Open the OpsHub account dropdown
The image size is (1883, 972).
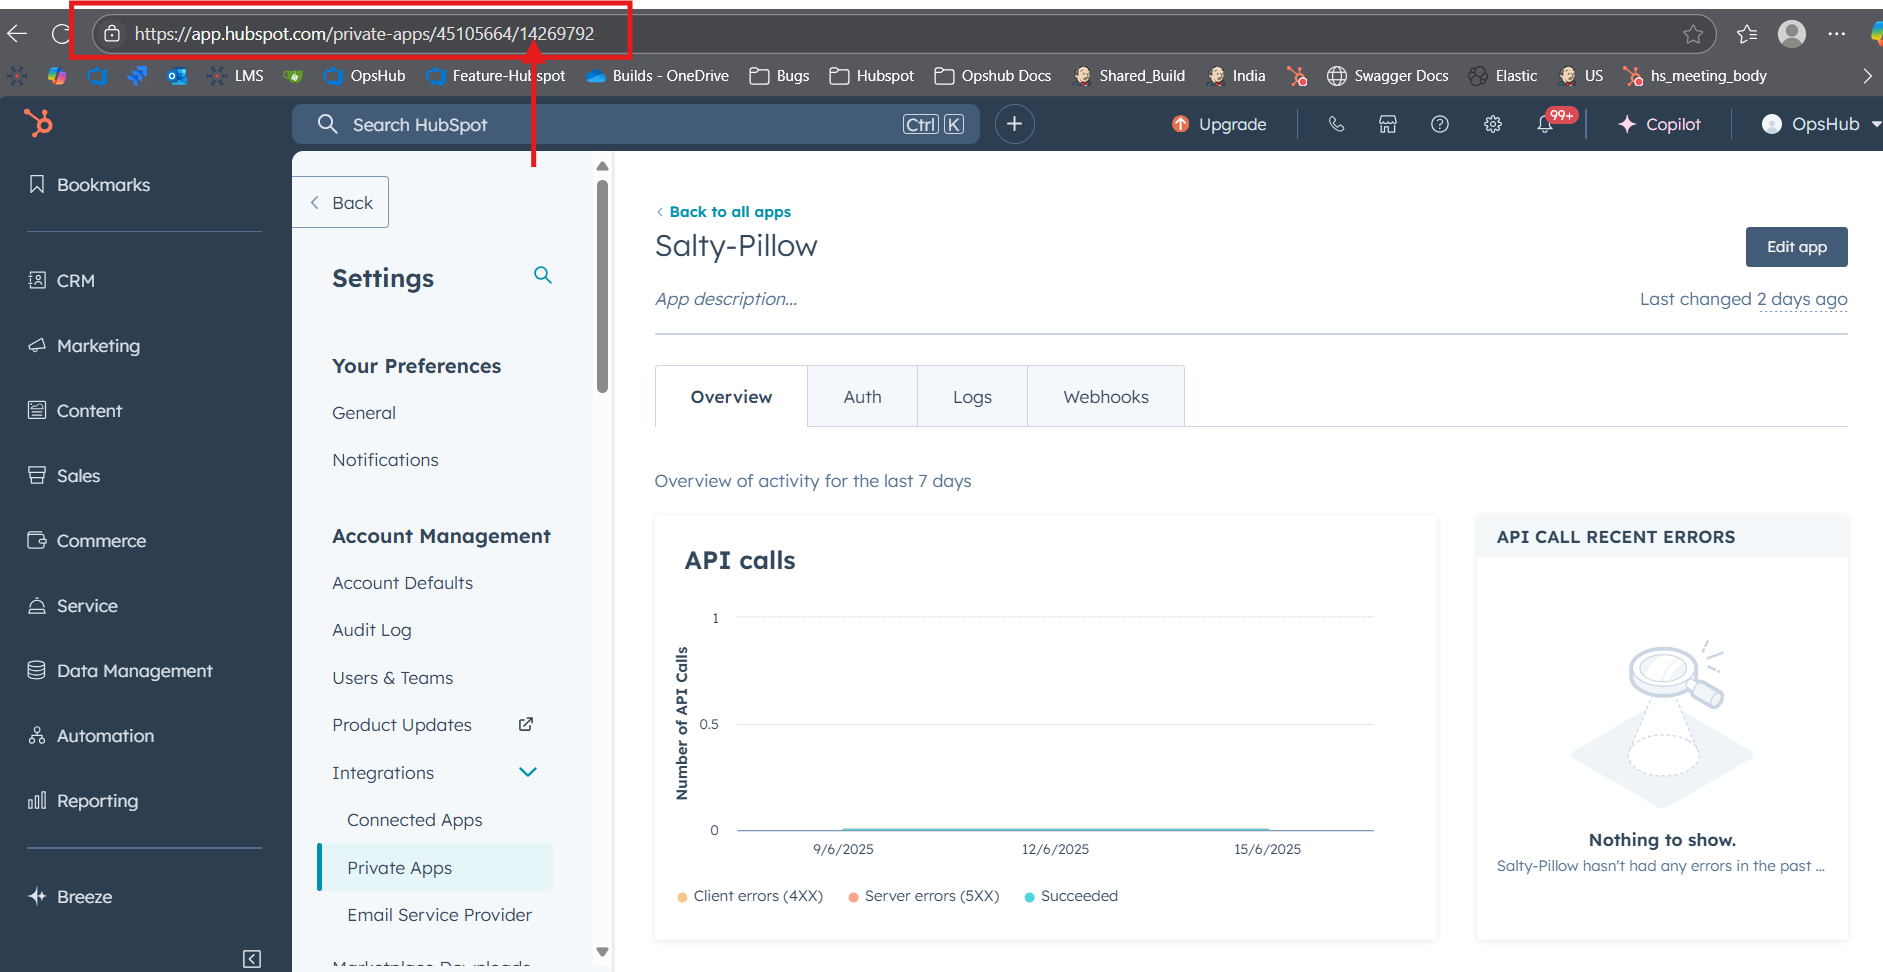coord(1820,124)
